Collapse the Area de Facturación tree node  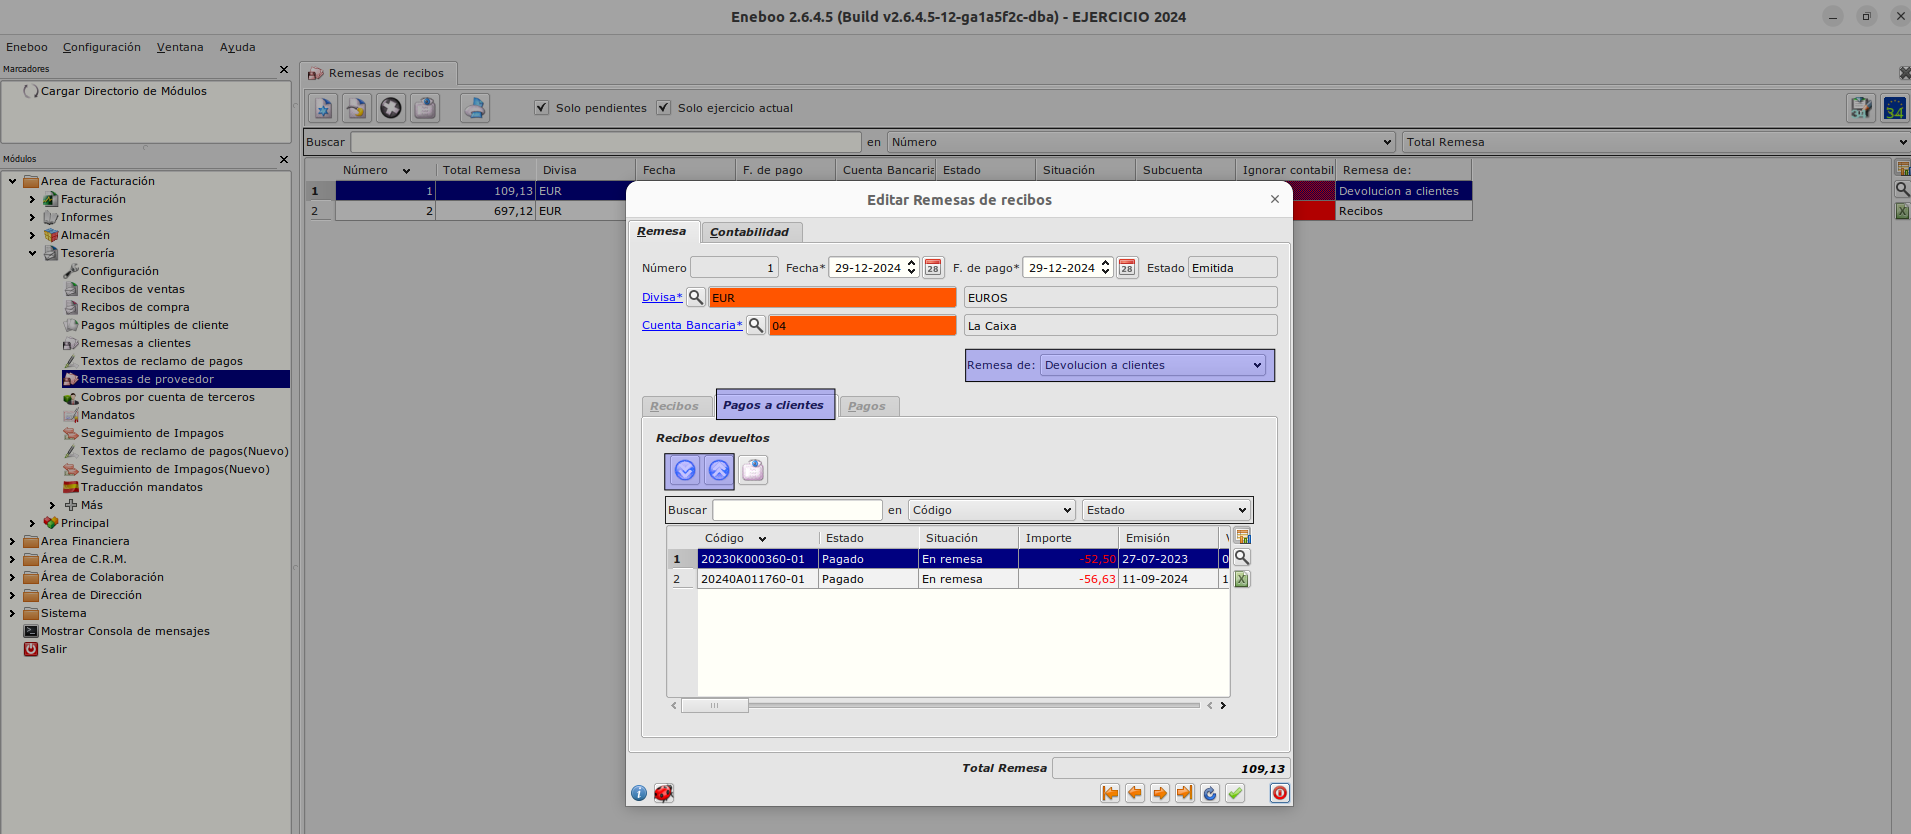pos(12,181)
